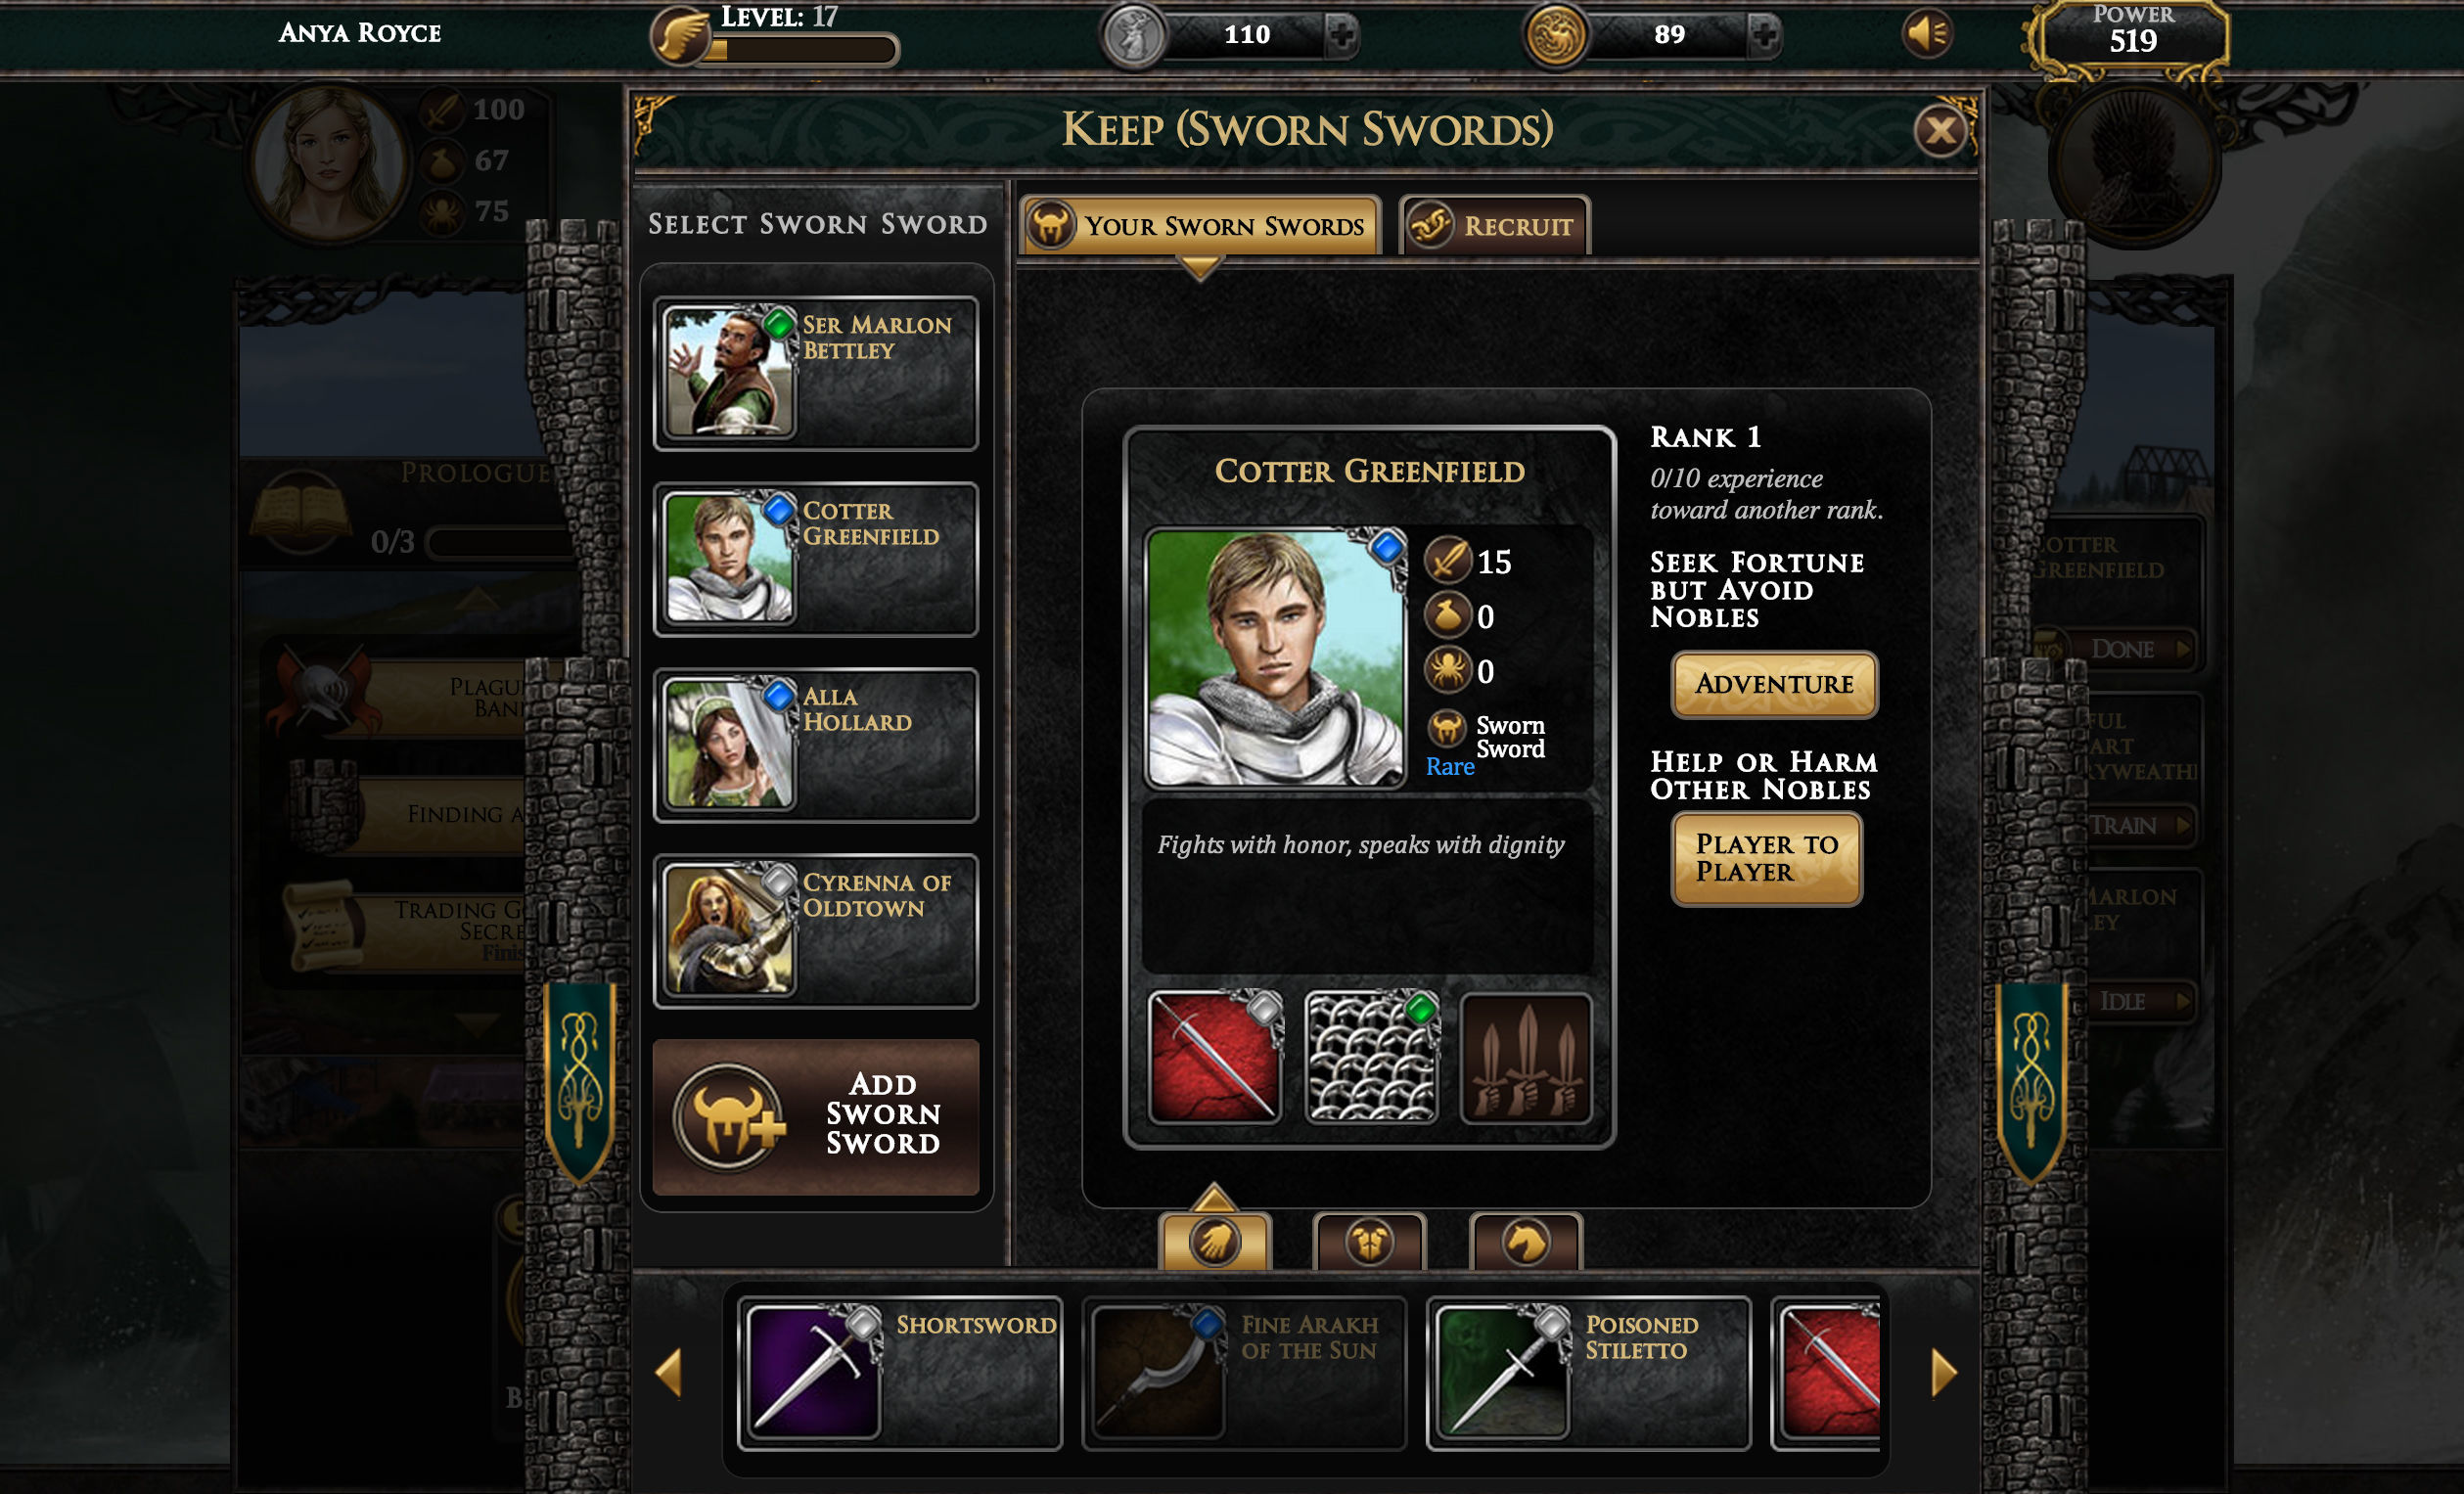
Task: Add gold dragons with plus button
Action: [1764, 35]
